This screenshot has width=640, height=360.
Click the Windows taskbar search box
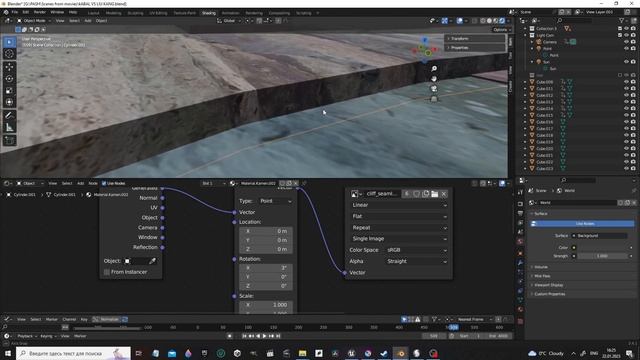(73, 353)
